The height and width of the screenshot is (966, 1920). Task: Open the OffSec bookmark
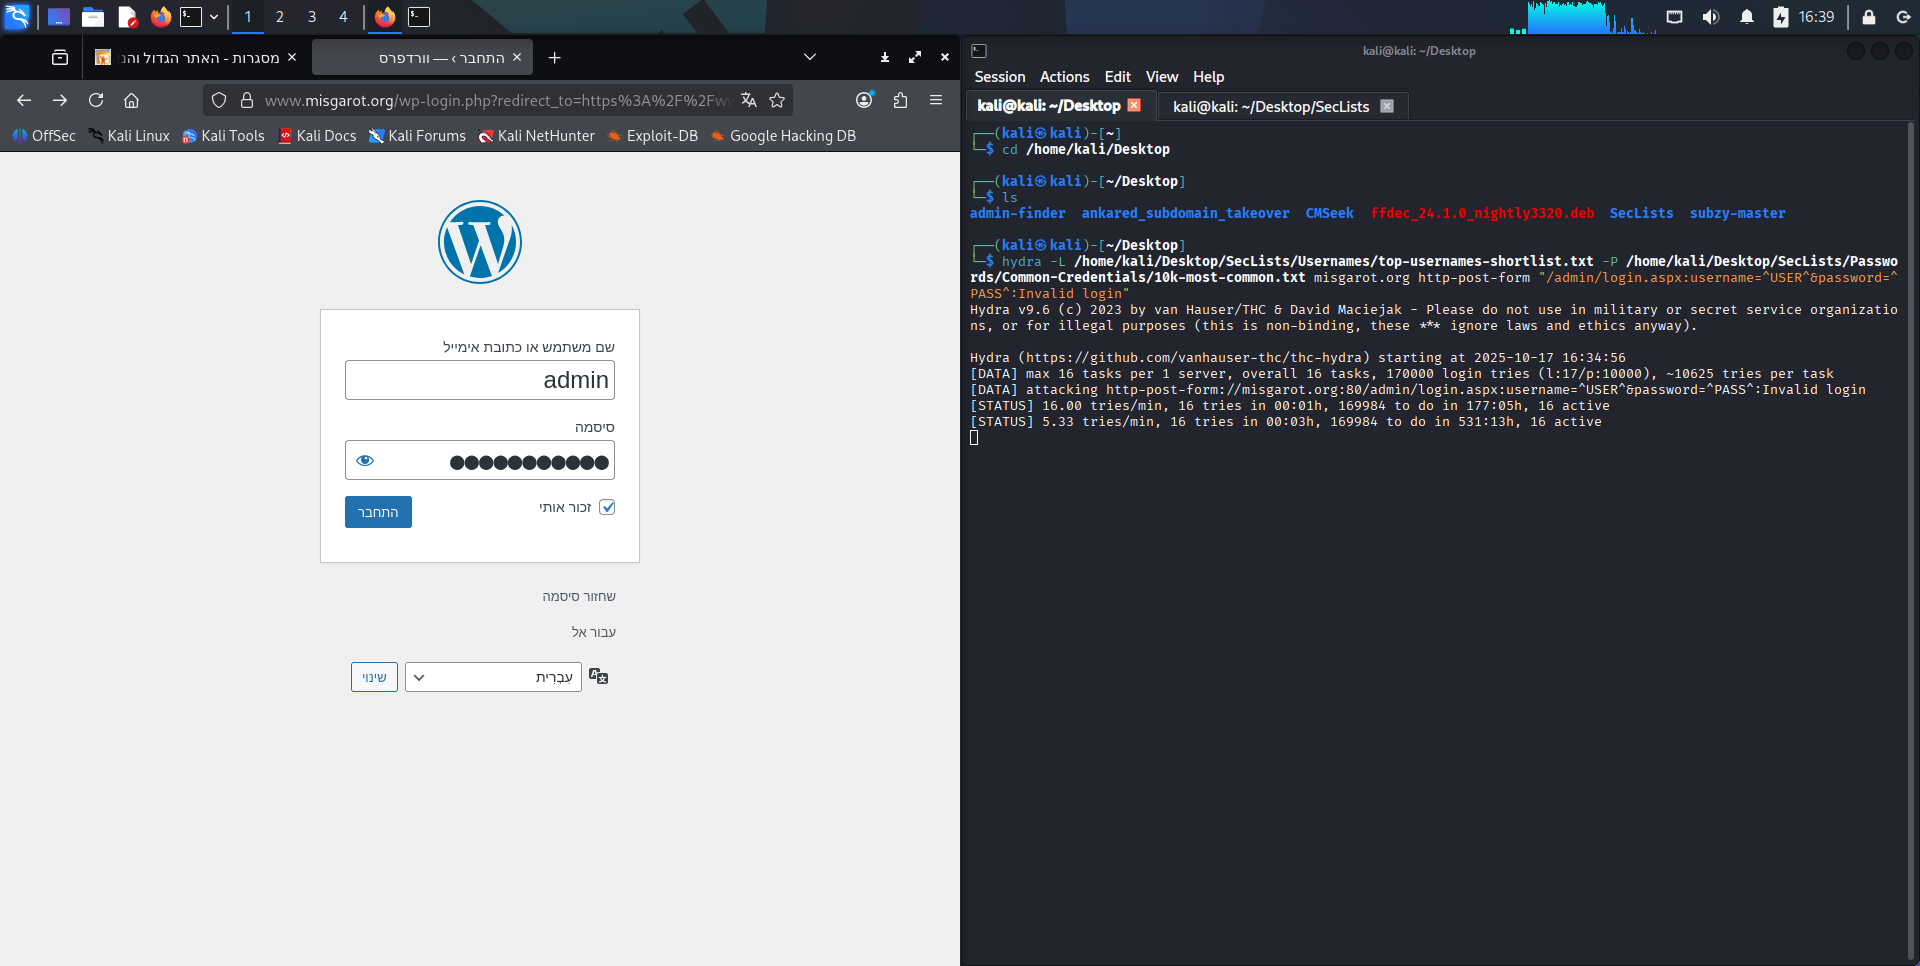point(44,136)
